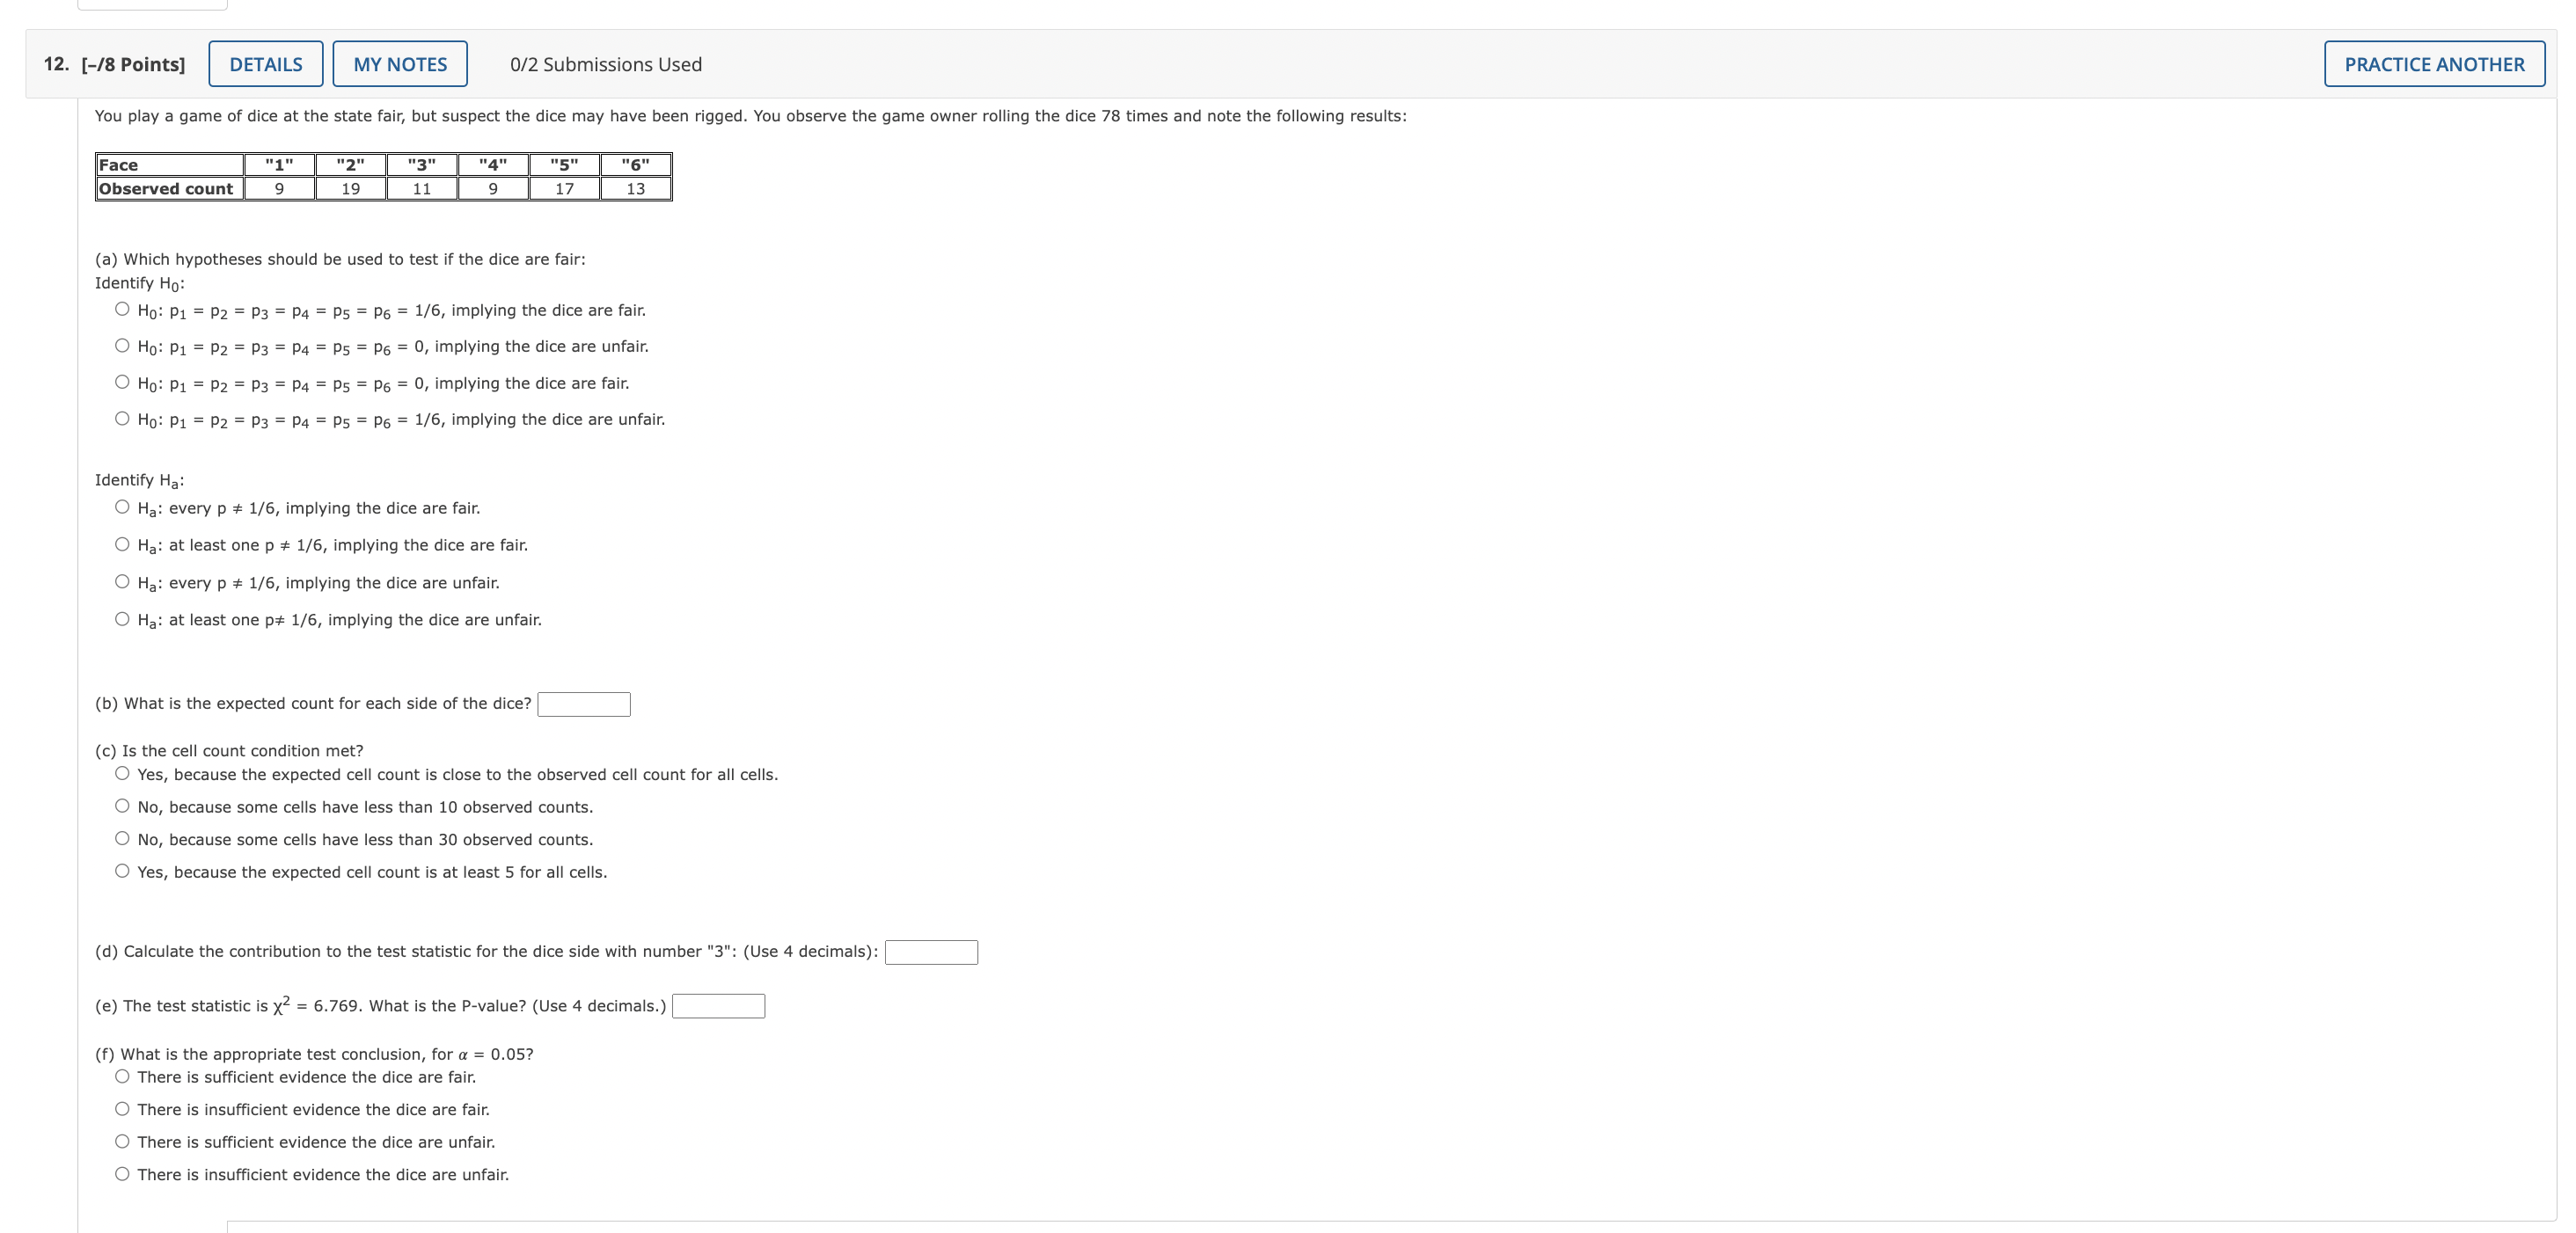Image resolution: width=2576 pixels, height=1233 pixels.
Task: Choose Ha: at least one p ≠ 1/6, fair
Action: [122, 545]
